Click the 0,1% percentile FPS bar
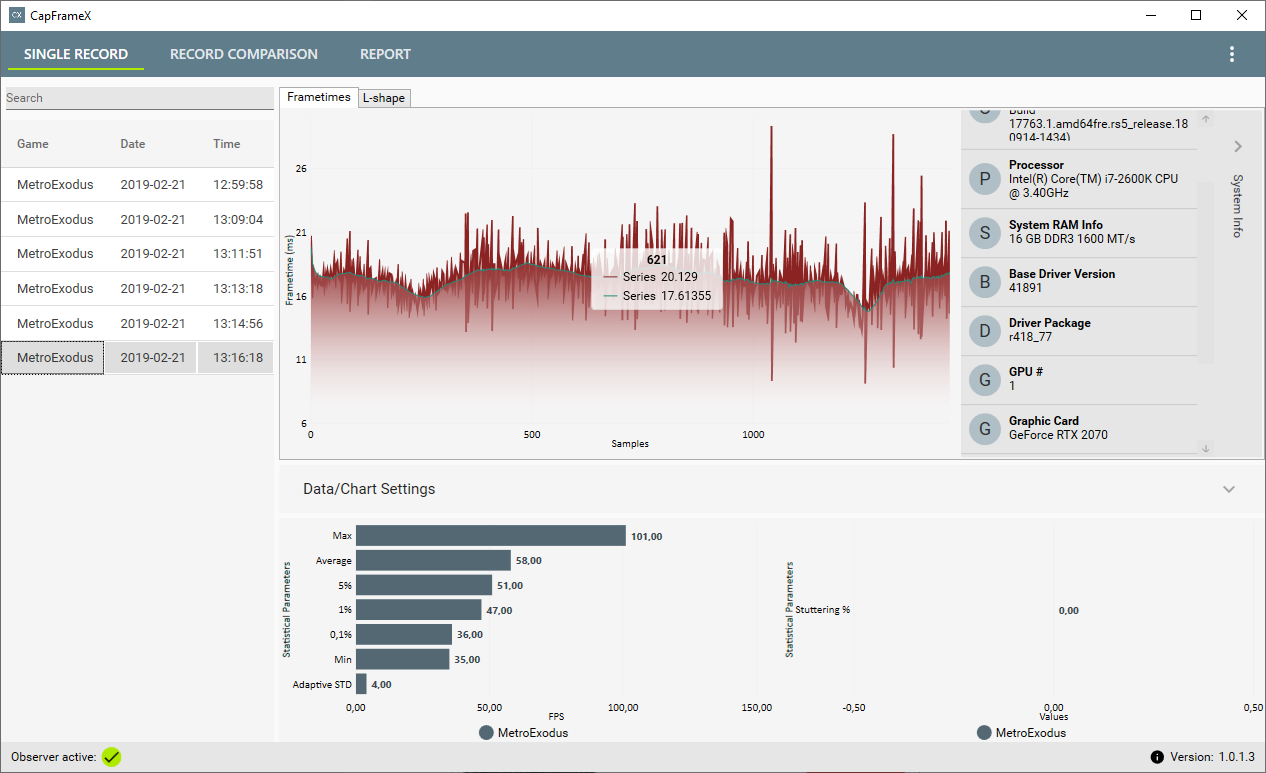The image size is (1266, 773). [404, 634]
